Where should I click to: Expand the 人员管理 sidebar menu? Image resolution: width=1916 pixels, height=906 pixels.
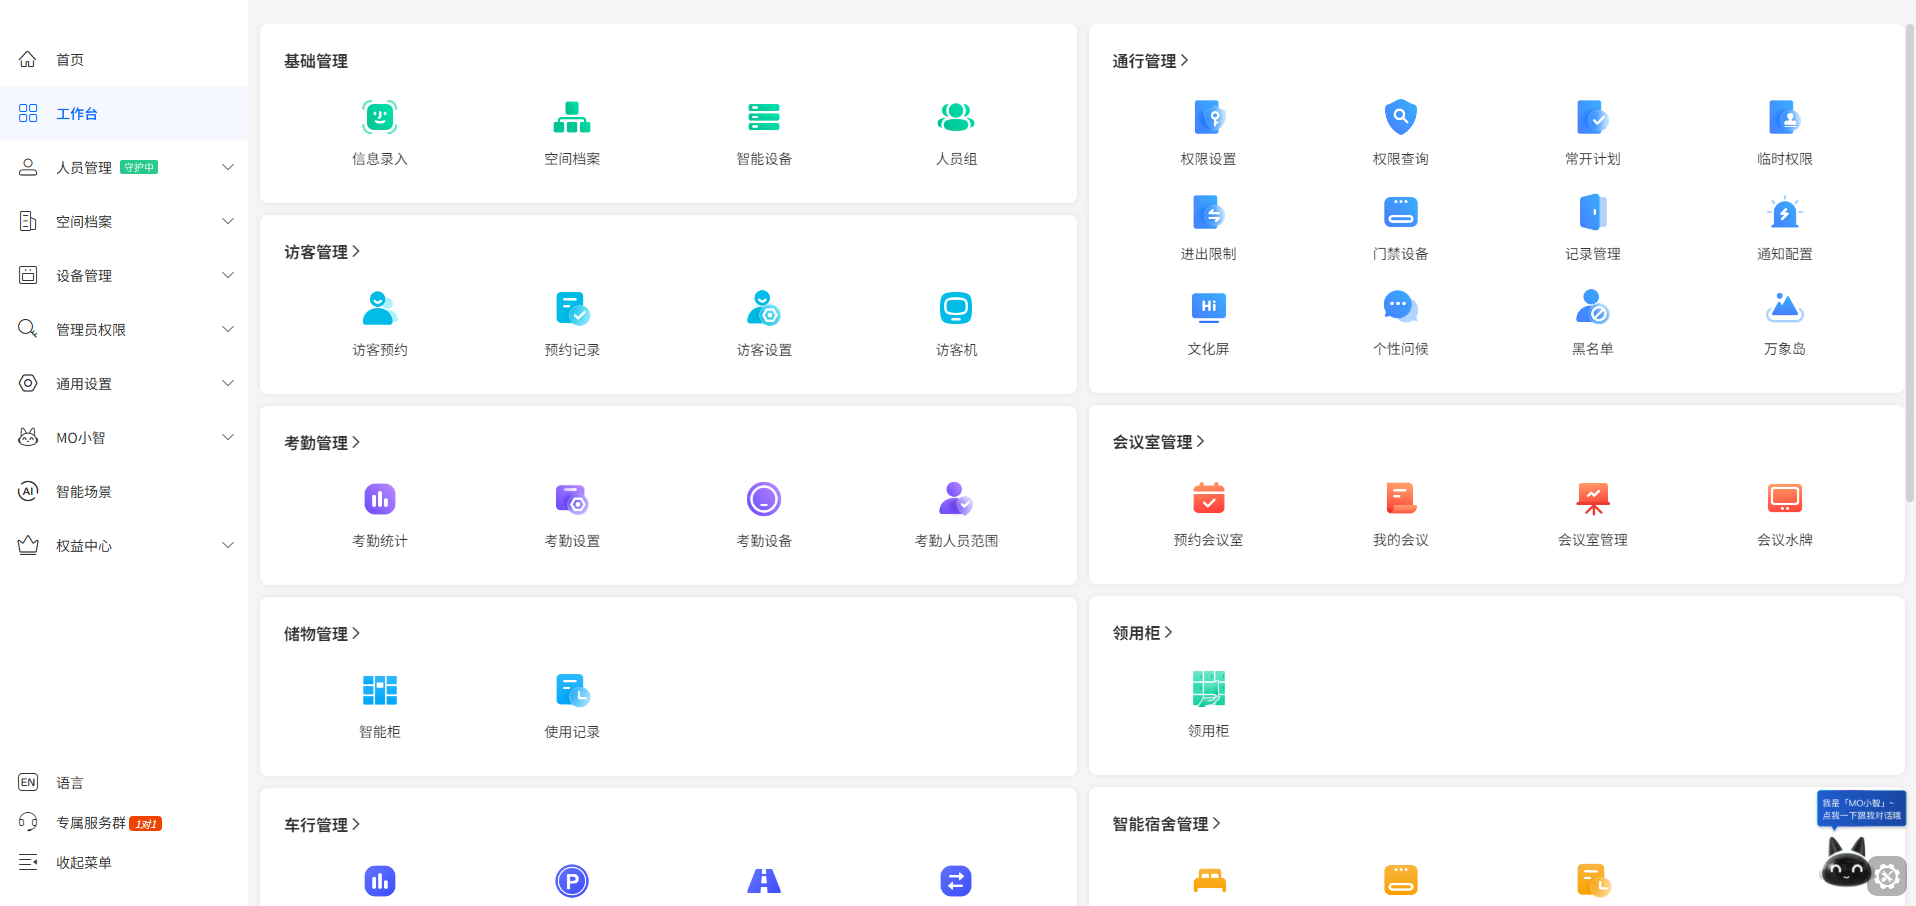pyautogui.click(x=124, y=167)
